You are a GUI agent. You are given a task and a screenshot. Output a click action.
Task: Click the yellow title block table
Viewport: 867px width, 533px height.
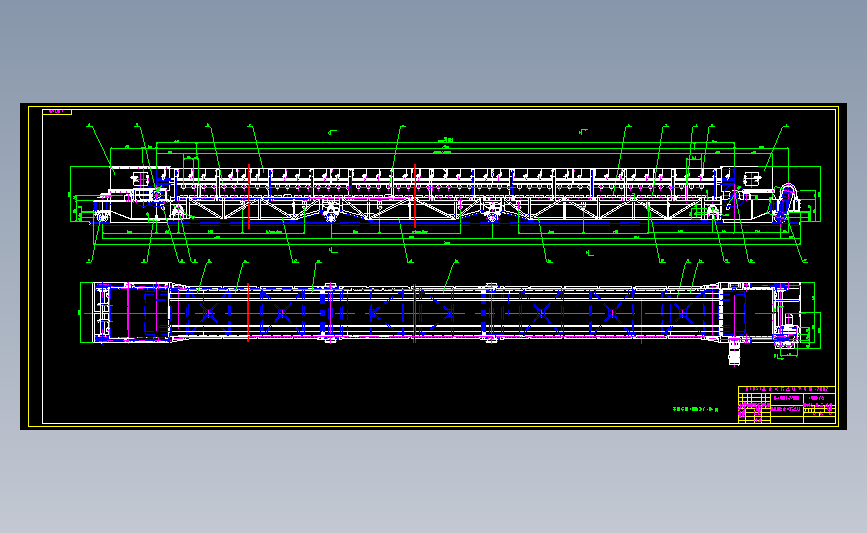click(786, 405)
